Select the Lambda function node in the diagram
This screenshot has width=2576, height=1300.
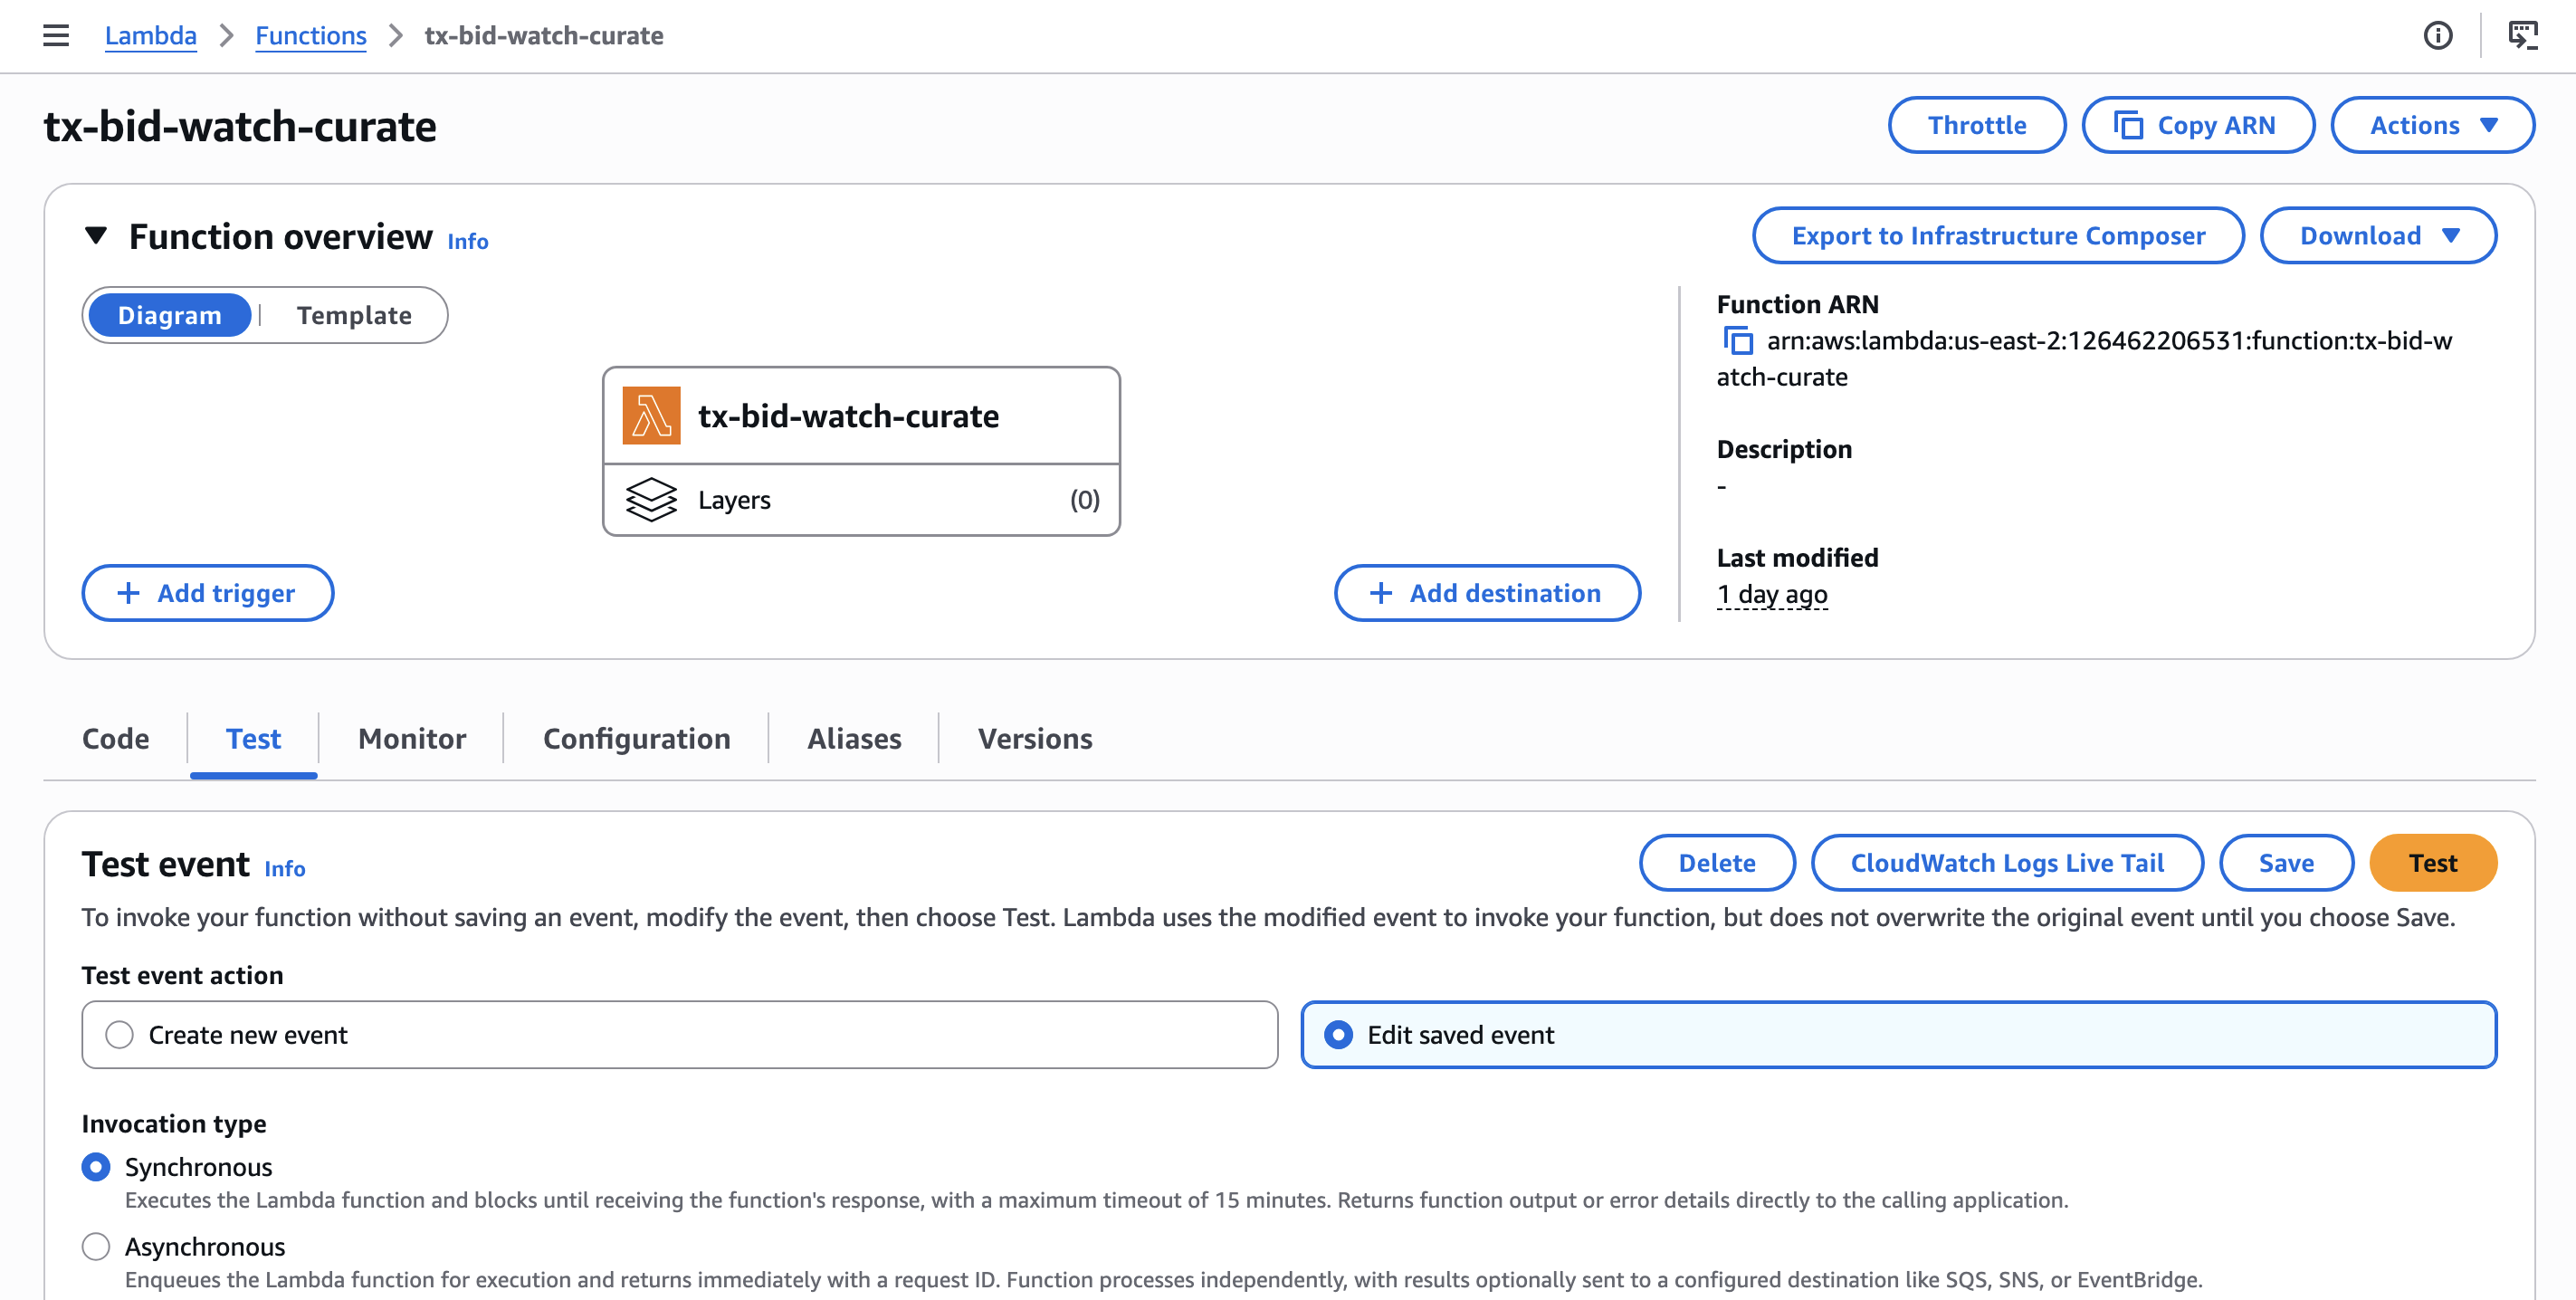[860, 415]
